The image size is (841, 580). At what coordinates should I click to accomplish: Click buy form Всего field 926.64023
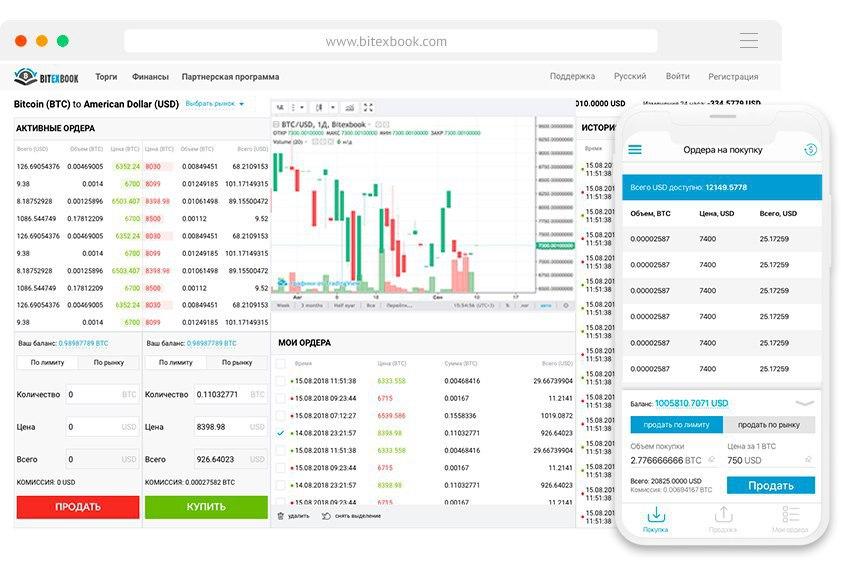(x=231, y=459)
